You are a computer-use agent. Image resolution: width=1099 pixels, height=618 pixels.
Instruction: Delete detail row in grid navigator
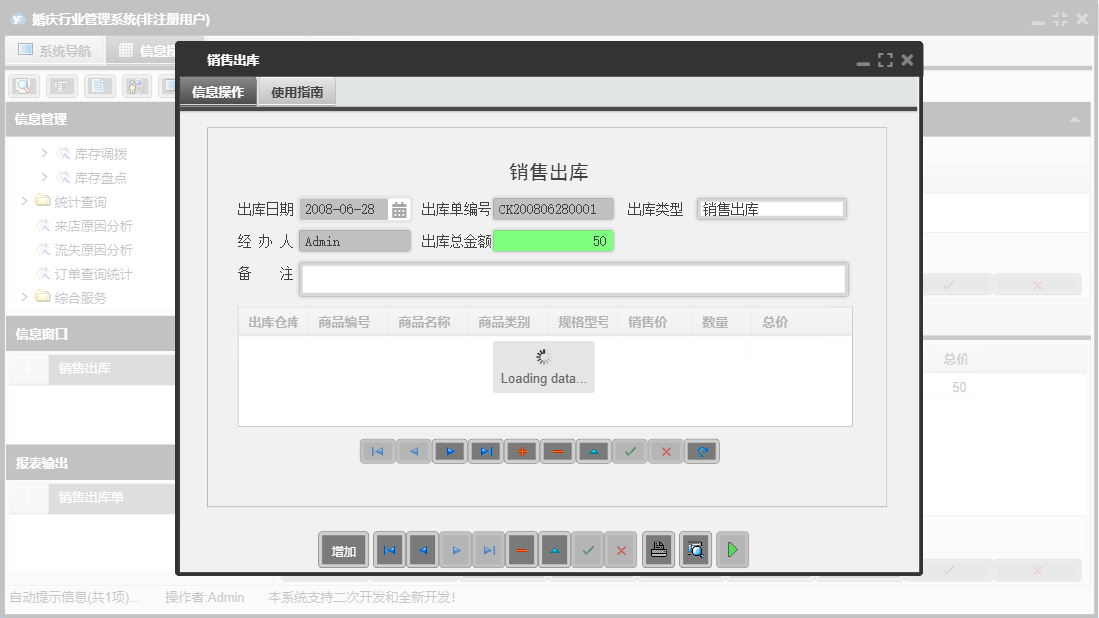tap(558, 451)
